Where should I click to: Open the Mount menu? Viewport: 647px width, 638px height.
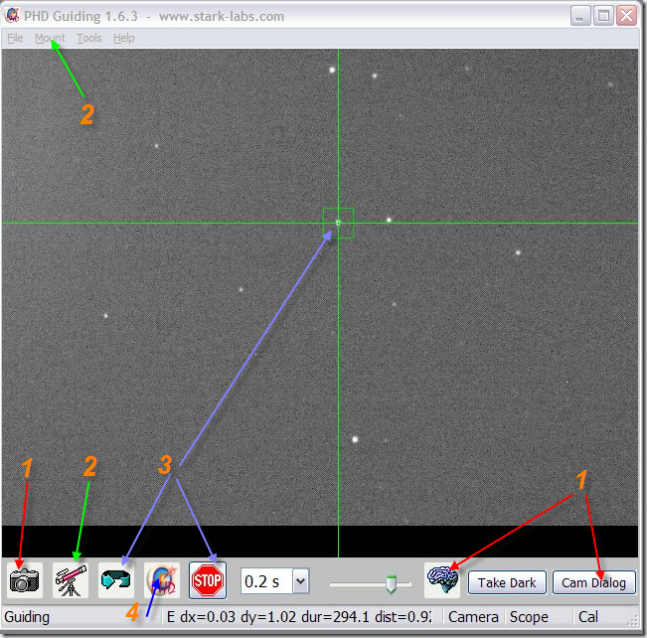[x=50, y=38]
